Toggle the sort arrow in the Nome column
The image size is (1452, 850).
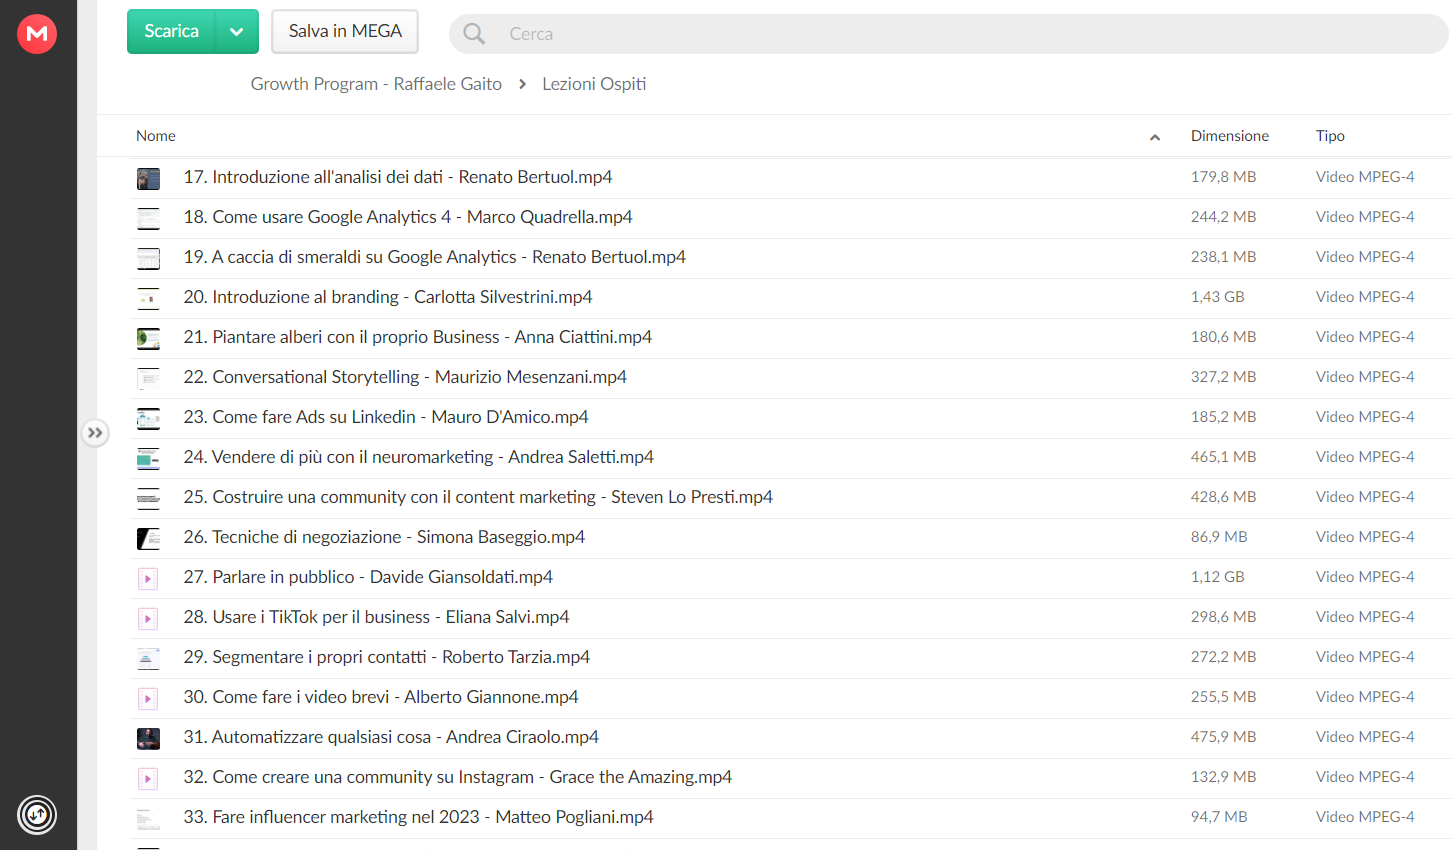(1155, 137)
